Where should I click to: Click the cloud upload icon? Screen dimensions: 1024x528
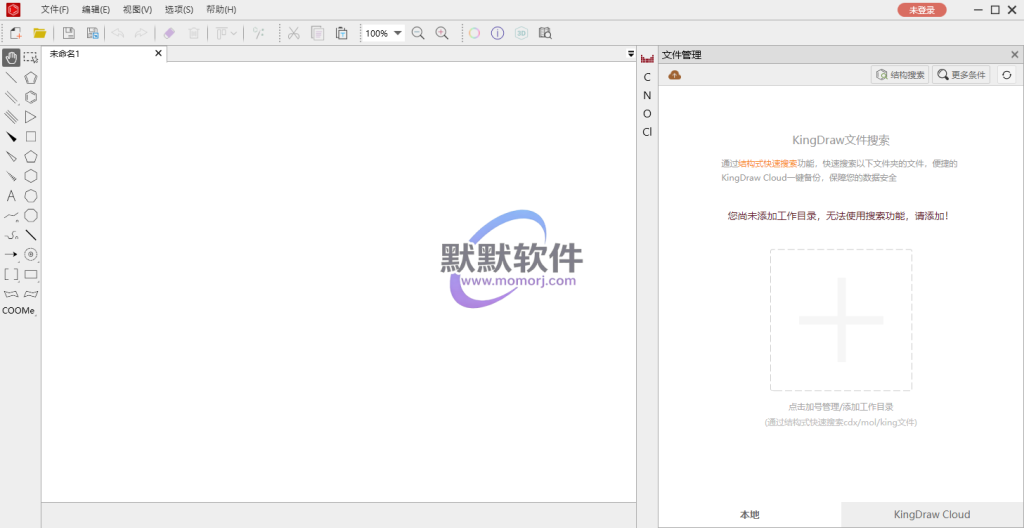(x=675, y=75)
